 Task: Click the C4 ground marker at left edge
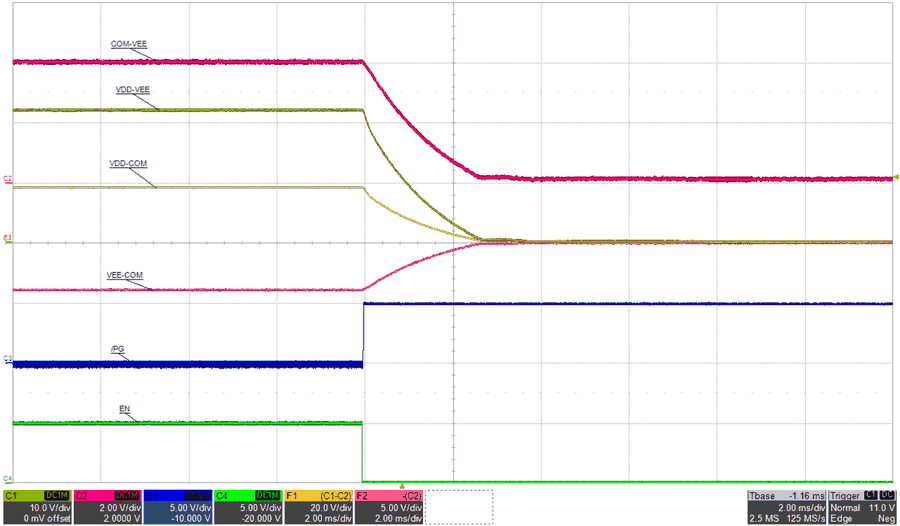[x=7, y=479]
